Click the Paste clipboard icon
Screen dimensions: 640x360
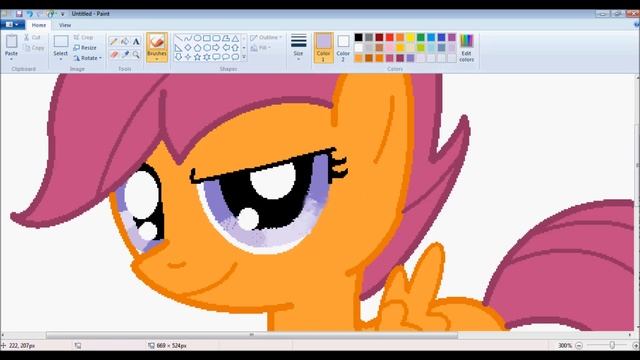[x=11, y=41]
